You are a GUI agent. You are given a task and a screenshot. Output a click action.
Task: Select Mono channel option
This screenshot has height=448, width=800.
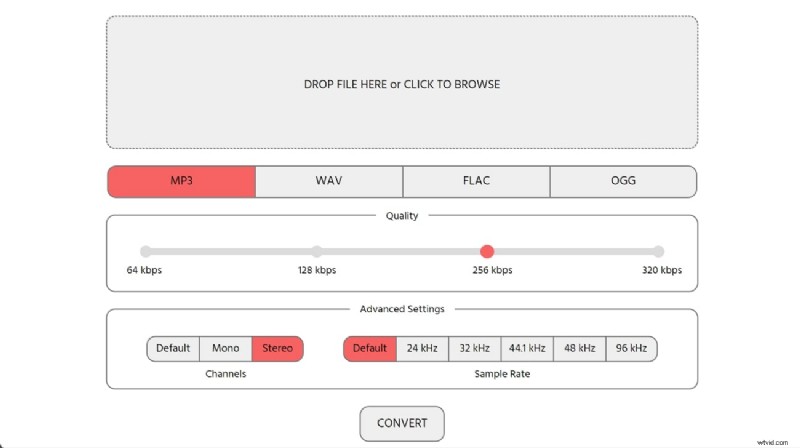click(x=226, y=349)
